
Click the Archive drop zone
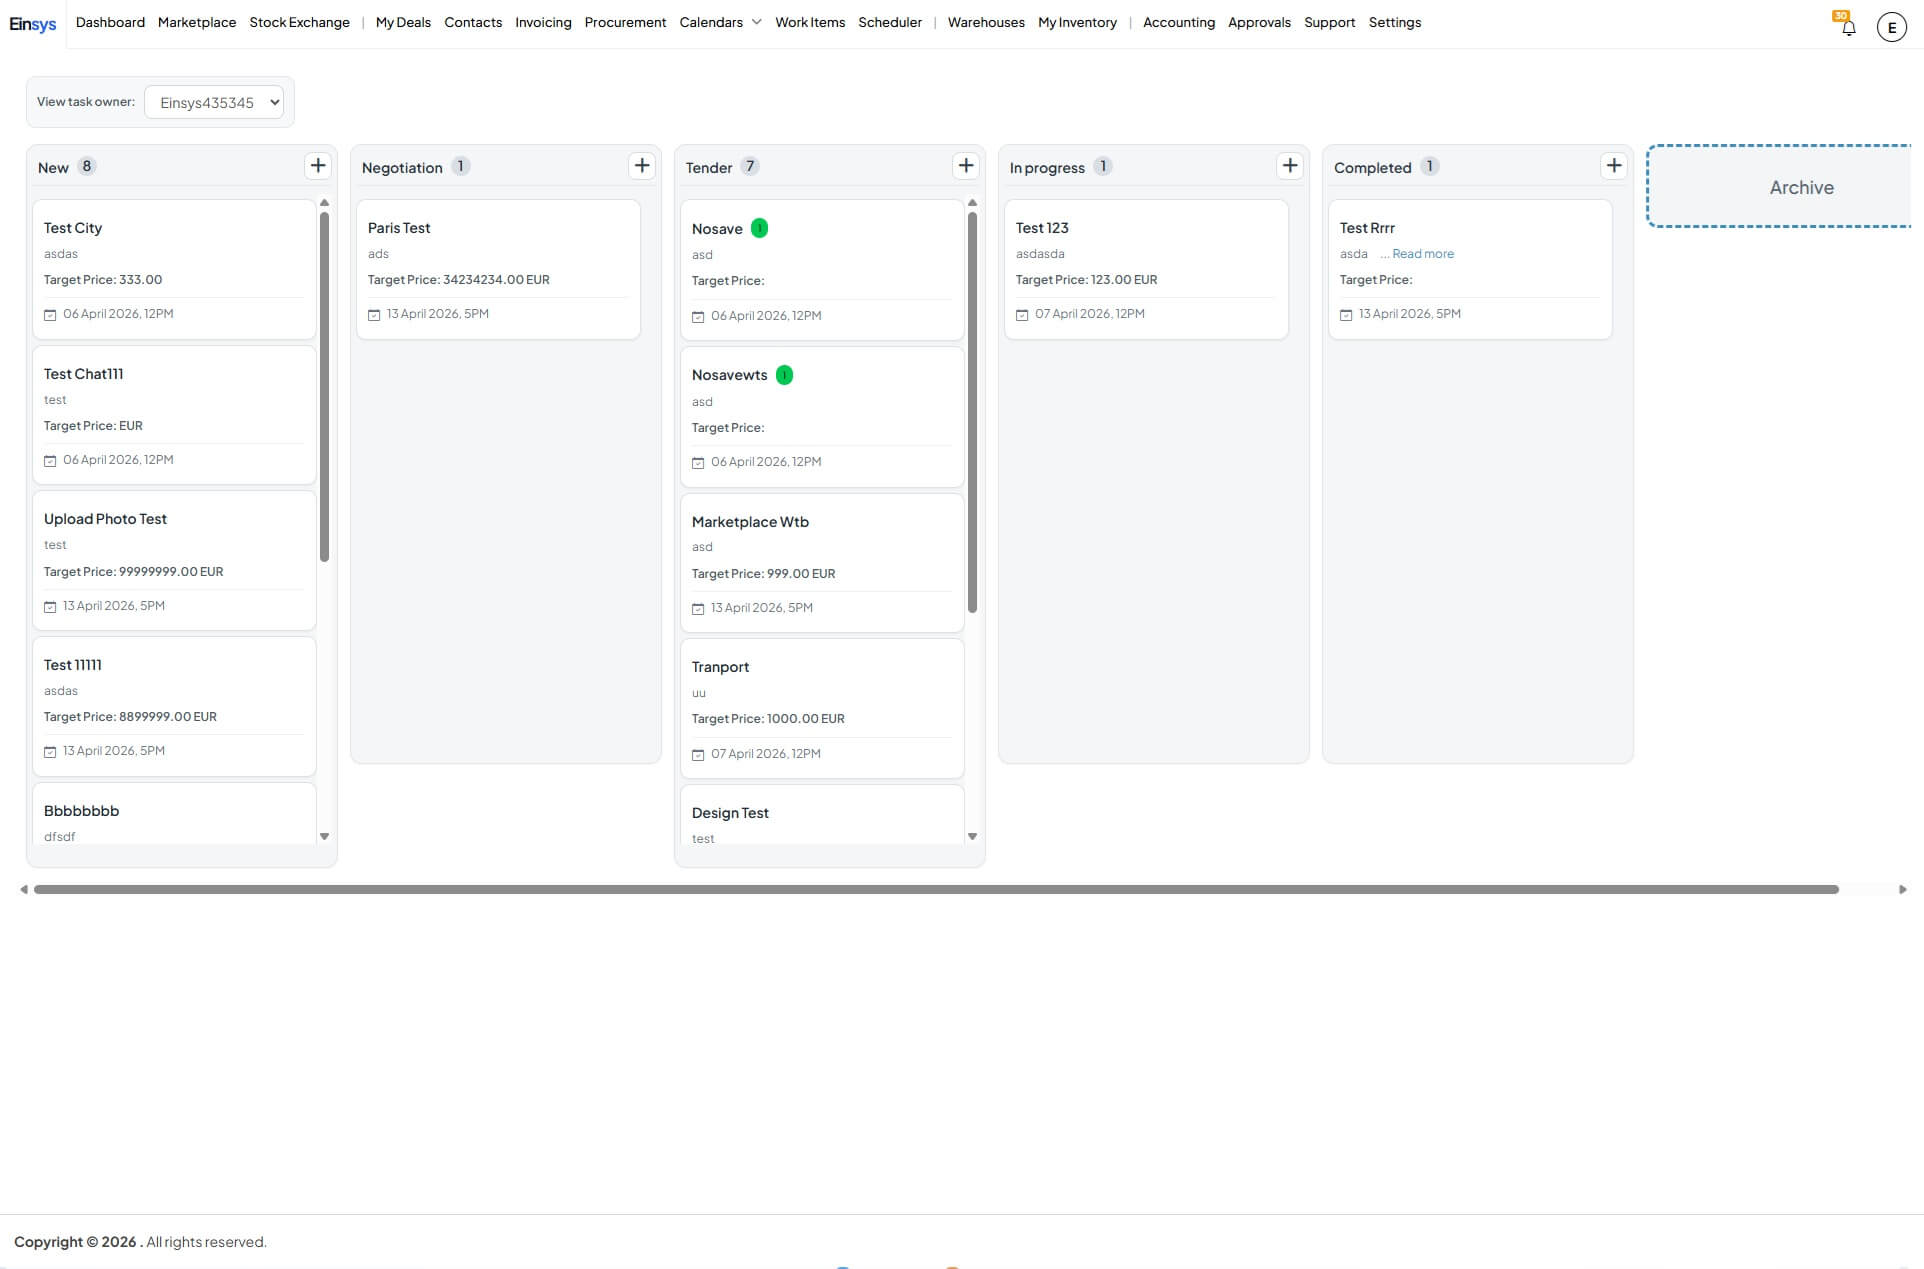click(x=1800, y=187)
